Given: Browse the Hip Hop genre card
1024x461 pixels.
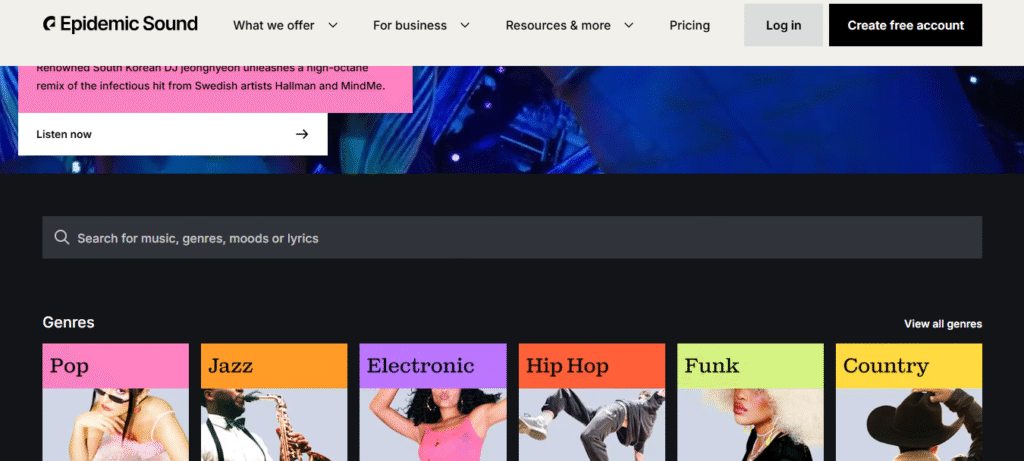Looking at the screenshot, I should pyautogui.click(x=591, y=402).
